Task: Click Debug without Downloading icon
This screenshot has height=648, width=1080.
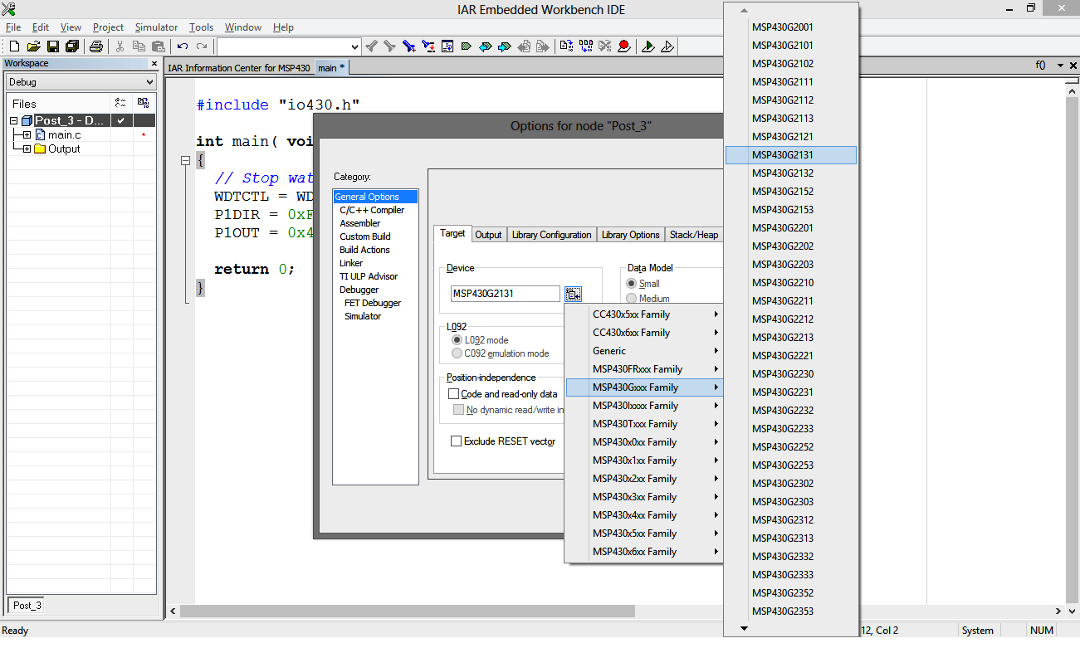Action: click(x=667, y=47)
